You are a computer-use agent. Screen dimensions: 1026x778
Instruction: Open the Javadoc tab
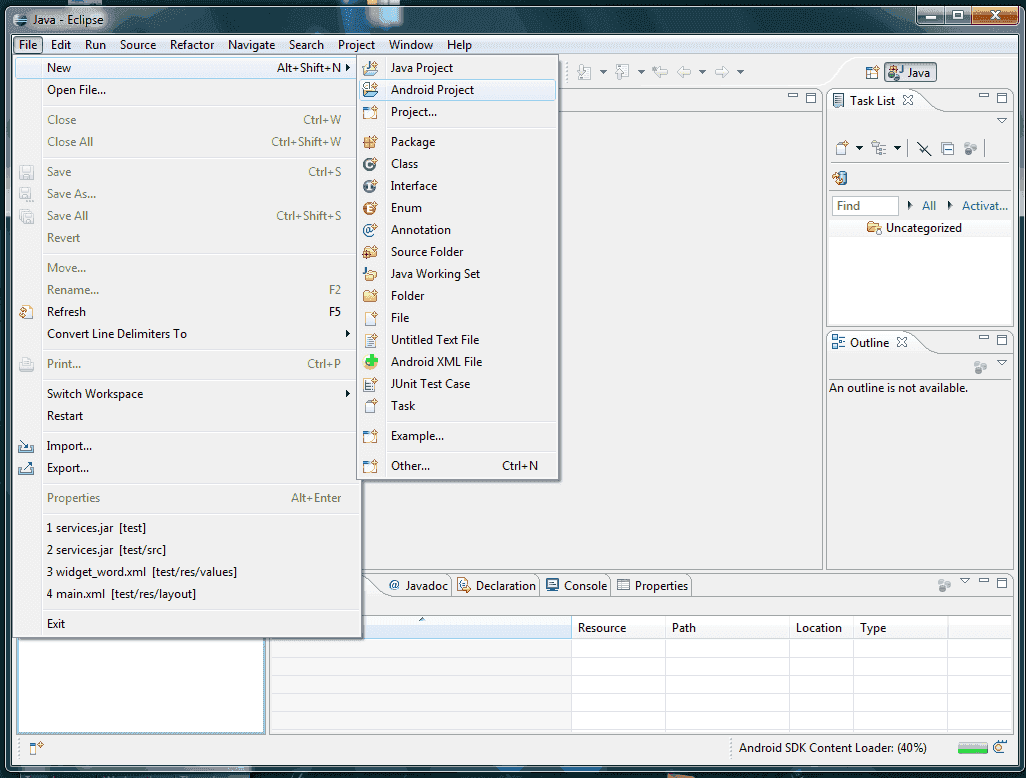coord(418,586)
